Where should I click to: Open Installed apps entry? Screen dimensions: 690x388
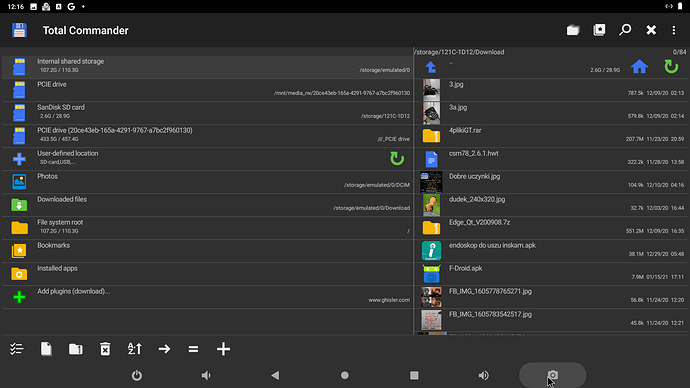[x=207, y=274]
